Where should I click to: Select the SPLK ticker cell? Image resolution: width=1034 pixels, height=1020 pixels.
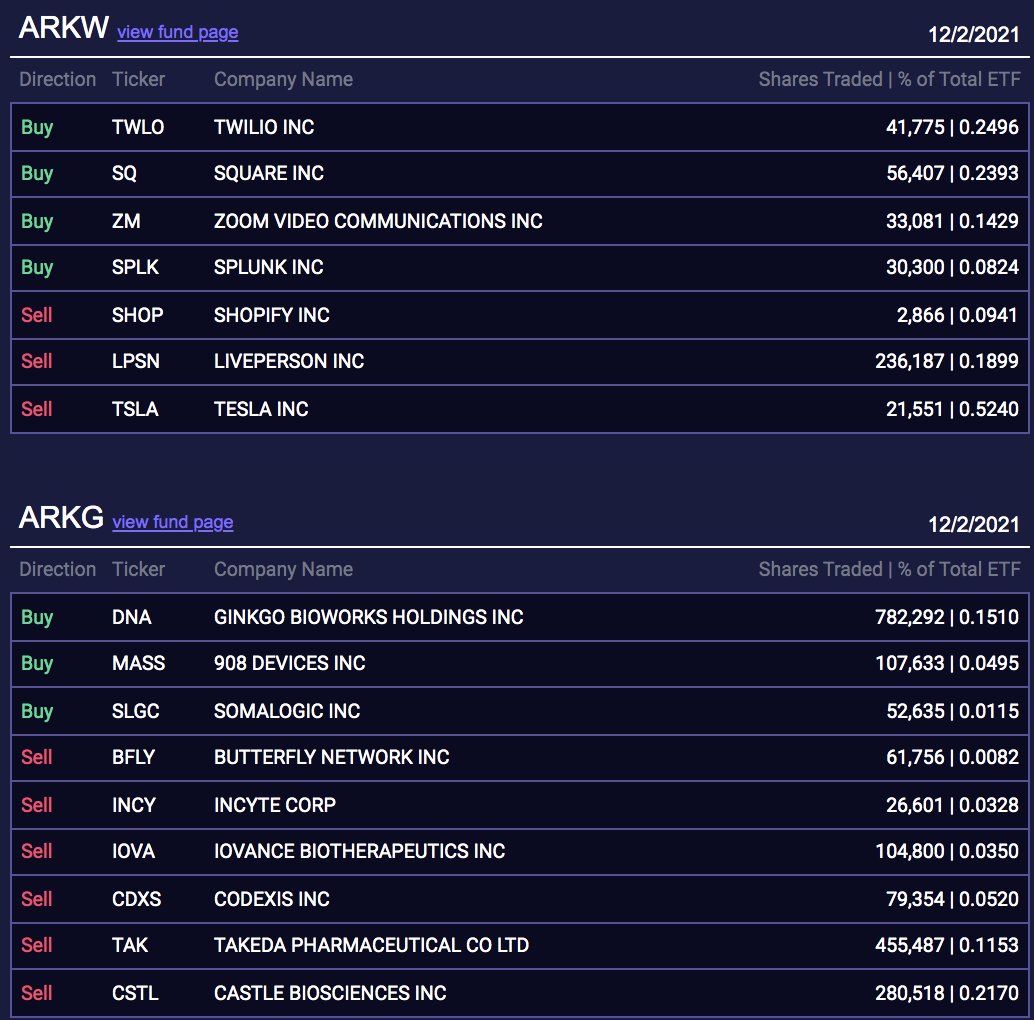135,267
